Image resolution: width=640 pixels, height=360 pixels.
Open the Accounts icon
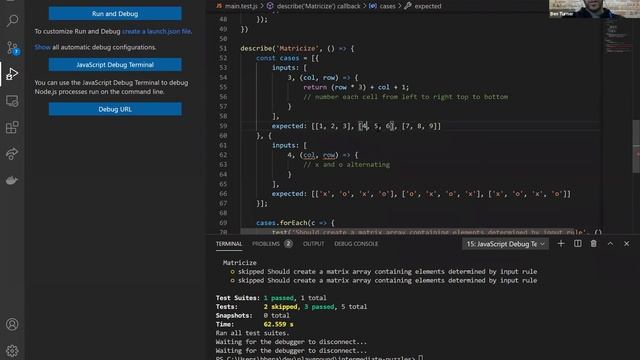click(12, 324)
